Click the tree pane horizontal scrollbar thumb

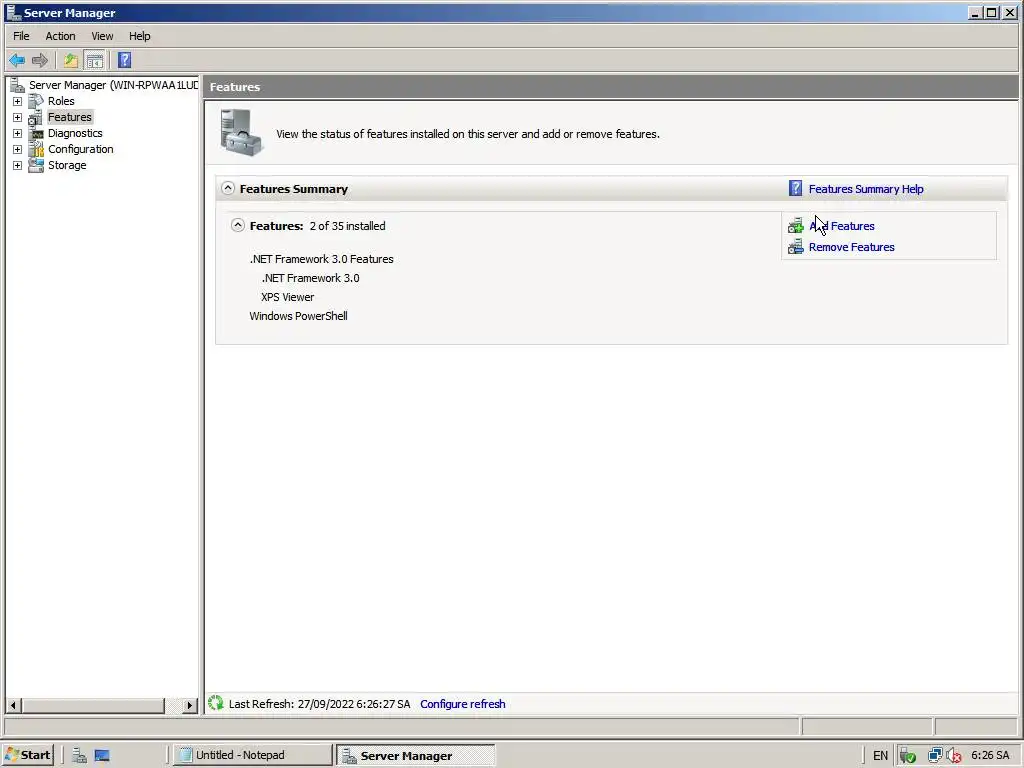(92, 705)
